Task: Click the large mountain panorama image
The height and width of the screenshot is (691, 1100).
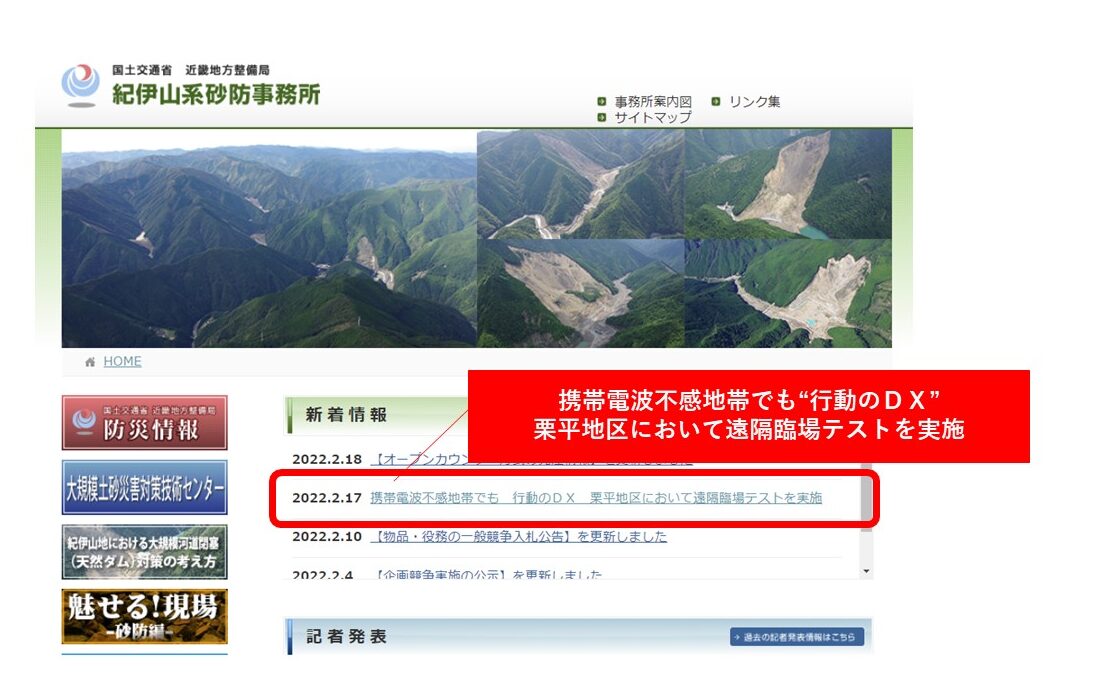Action: click(x=269, y=239)
